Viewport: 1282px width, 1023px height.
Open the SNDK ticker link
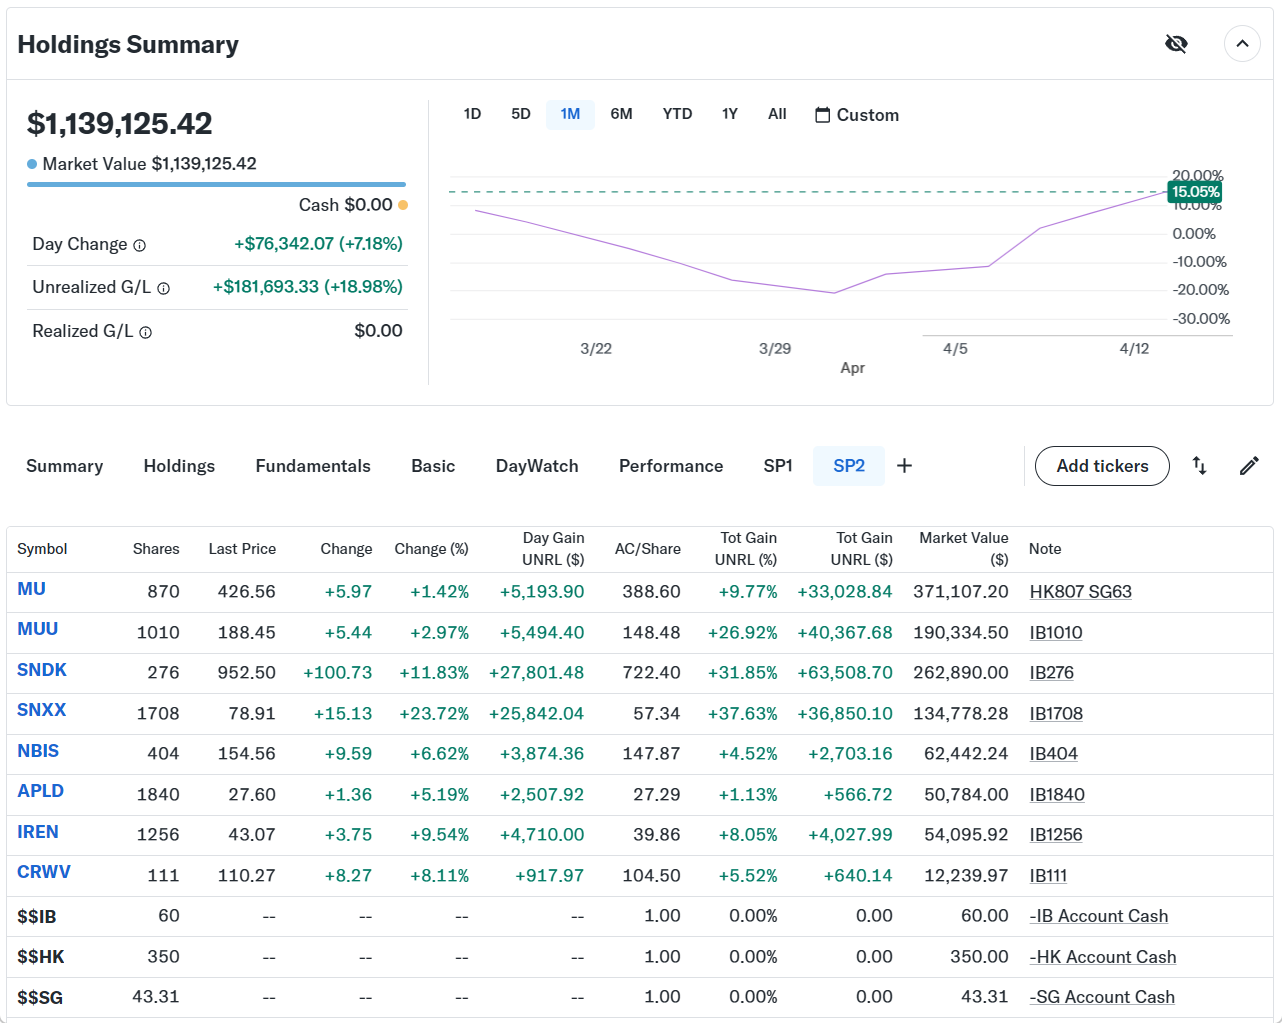point(42,670)
